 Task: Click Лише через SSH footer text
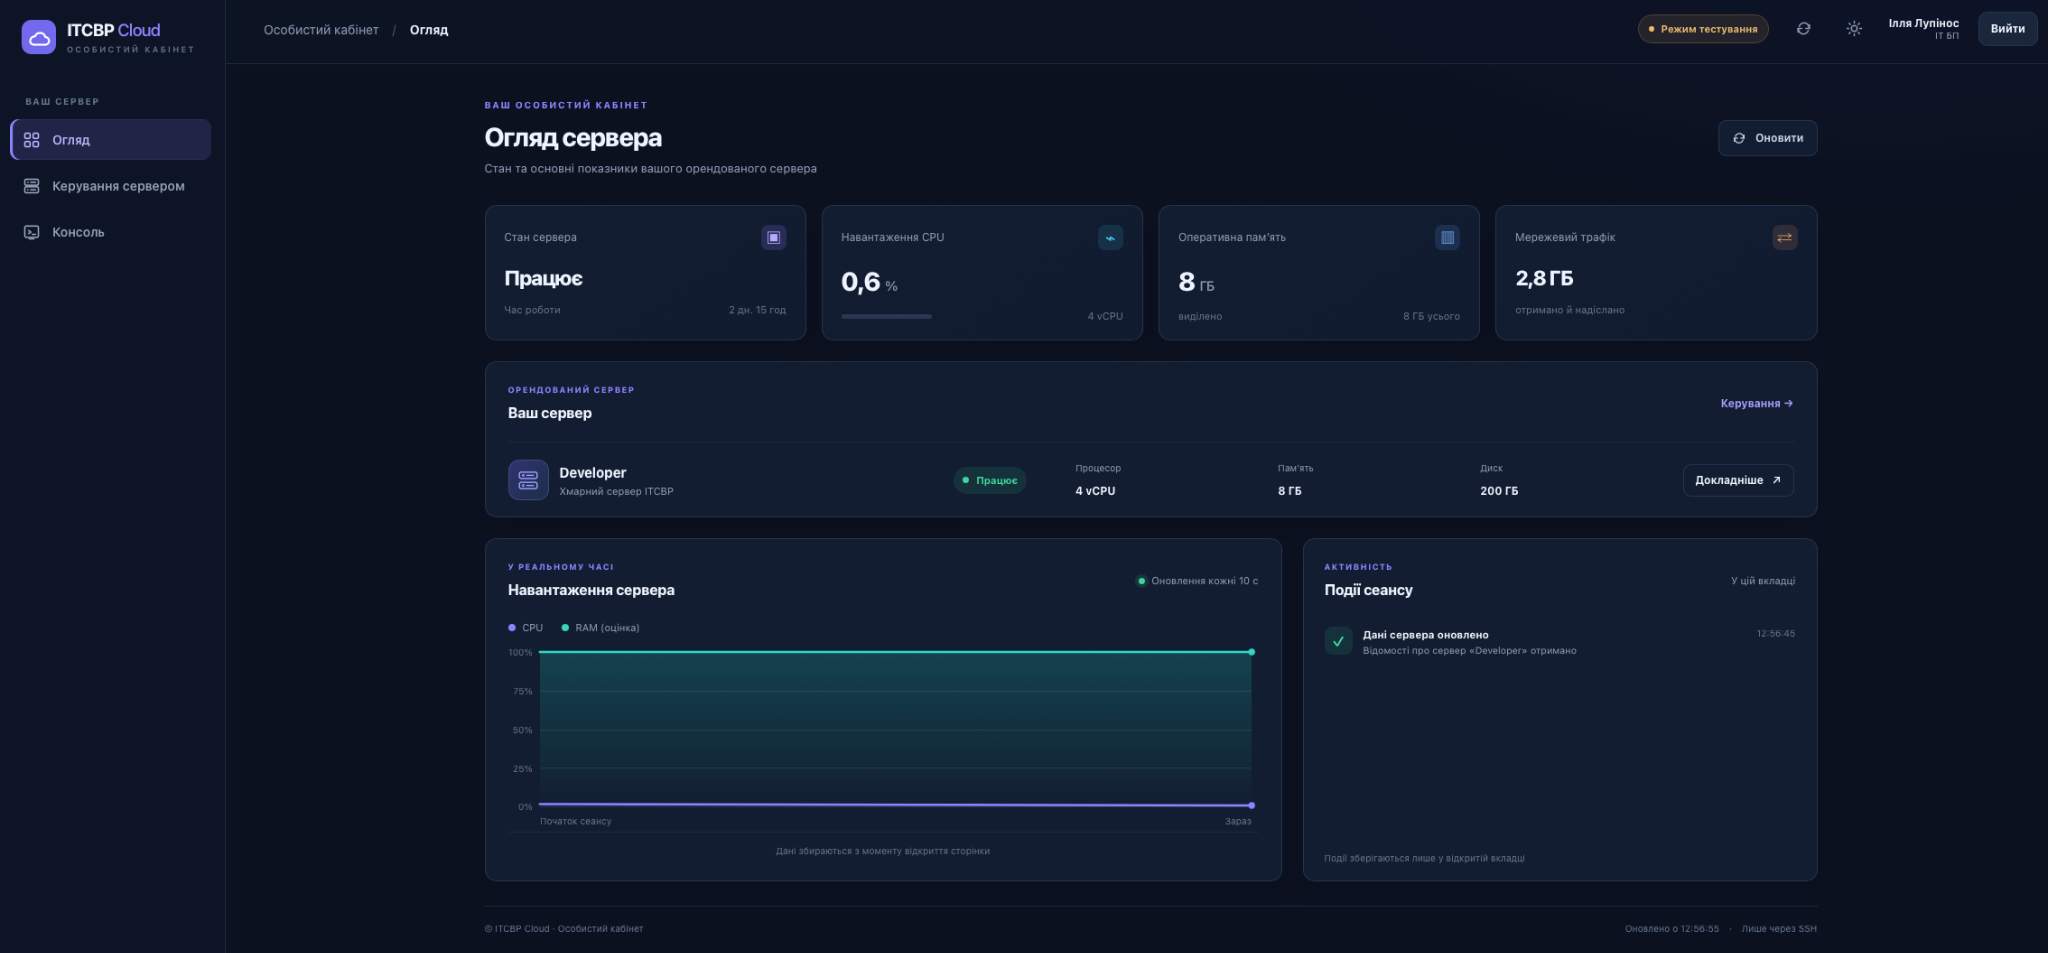coord(1779,929)
